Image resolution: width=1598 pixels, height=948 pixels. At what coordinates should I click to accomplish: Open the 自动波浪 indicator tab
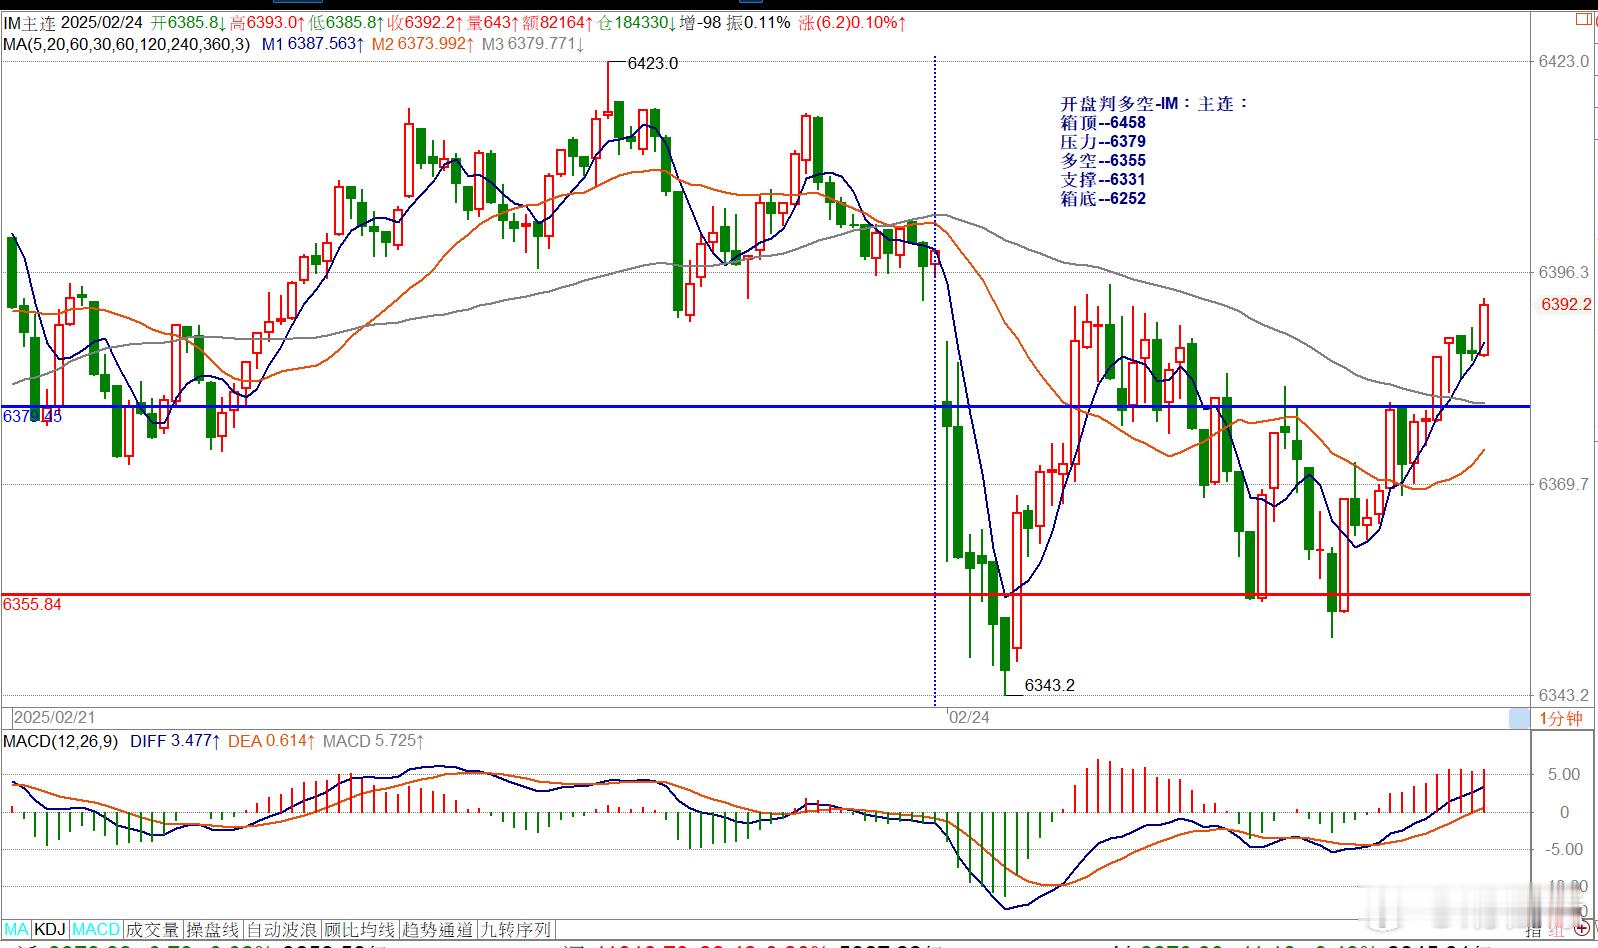point(282,930)
